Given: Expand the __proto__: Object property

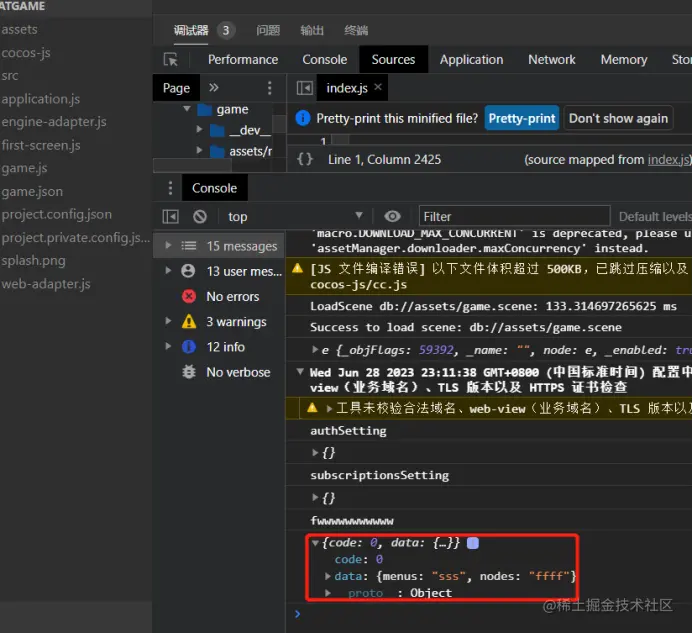Looking at the screenshot, I should pos(327,593).
